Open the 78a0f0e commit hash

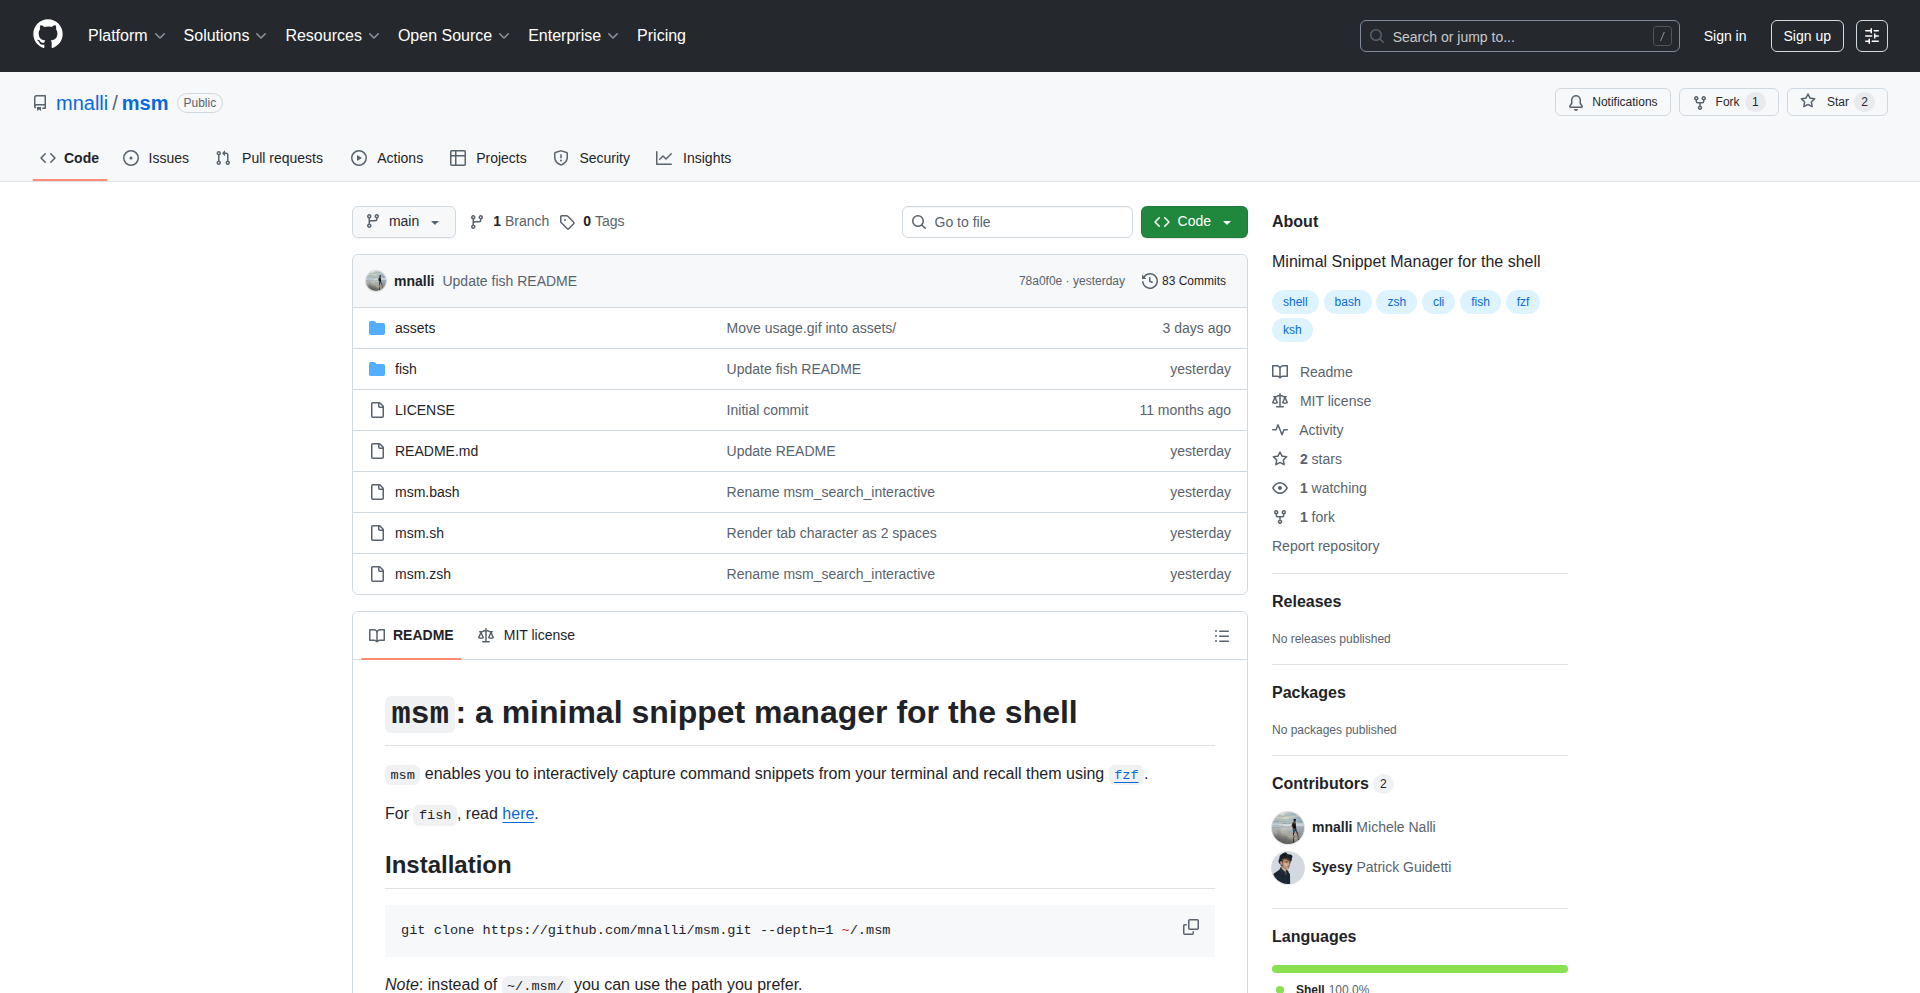pos(1040,281)
